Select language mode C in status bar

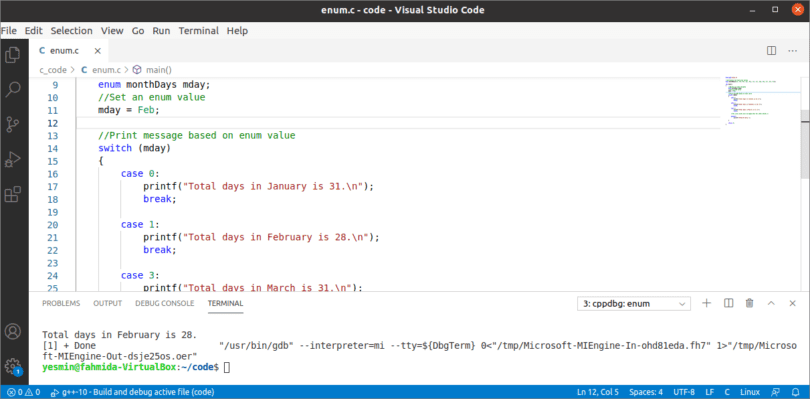pos(727,392)
